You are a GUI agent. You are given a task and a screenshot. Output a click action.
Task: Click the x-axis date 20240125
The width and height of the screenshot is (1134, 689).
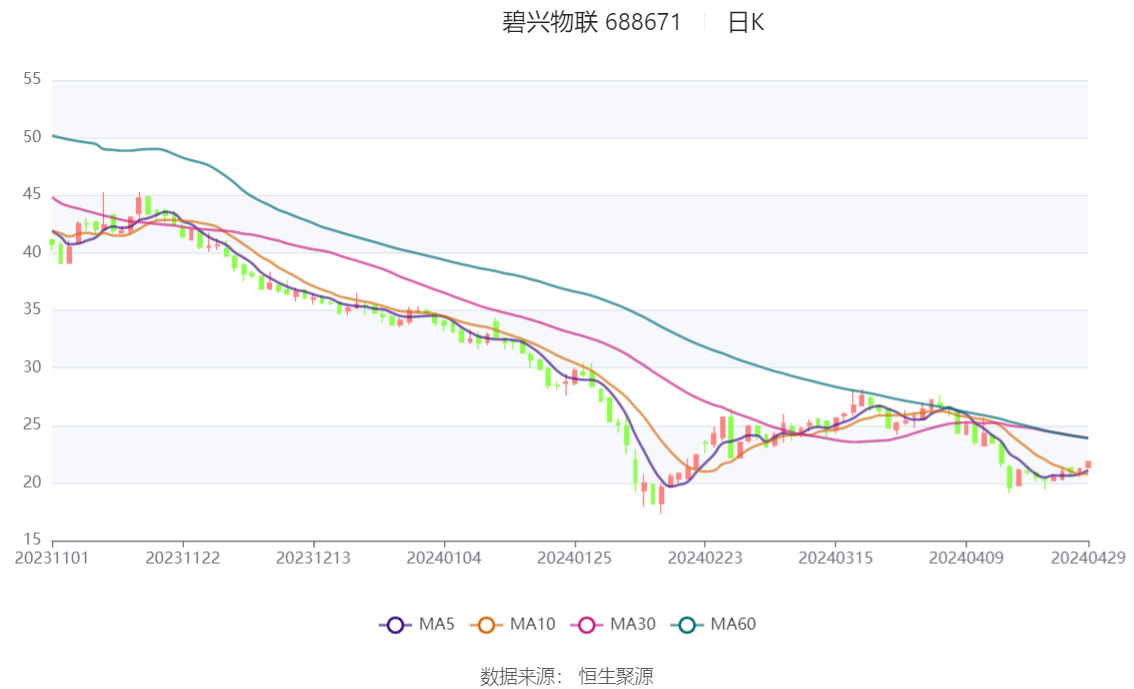(x=574, y=558)
